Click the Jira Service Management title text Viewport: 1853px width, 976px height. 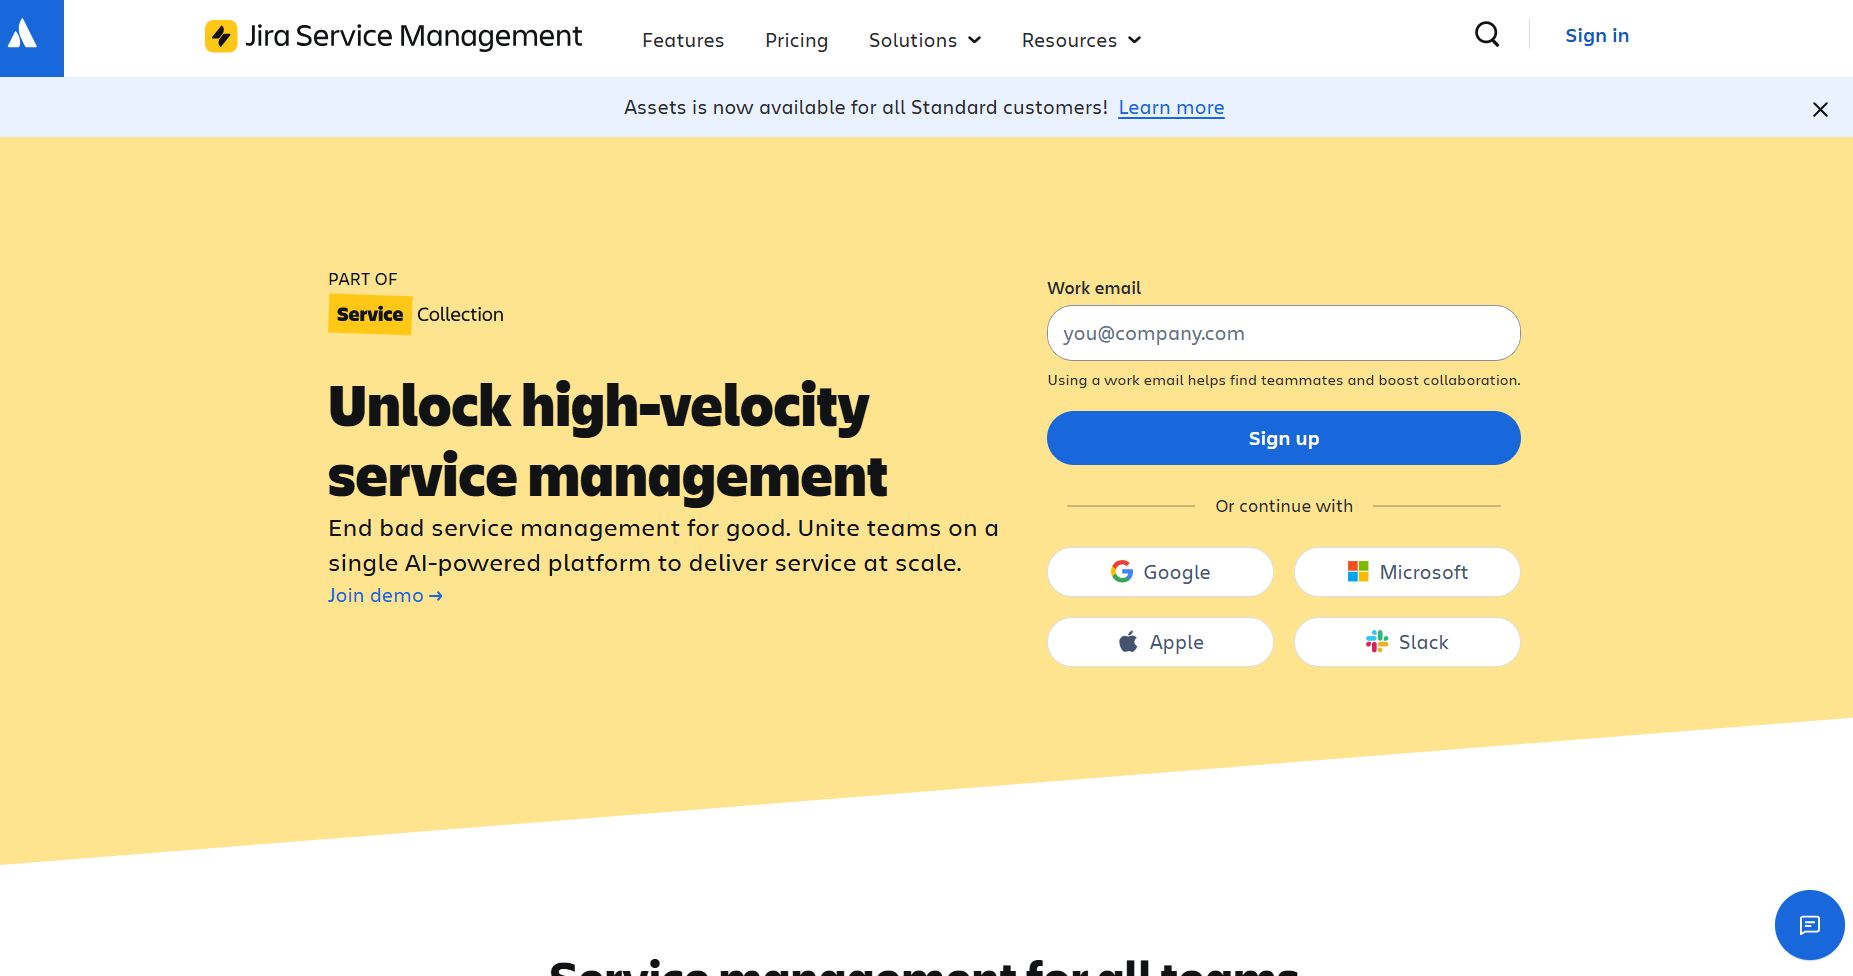(x=413, y=36)
